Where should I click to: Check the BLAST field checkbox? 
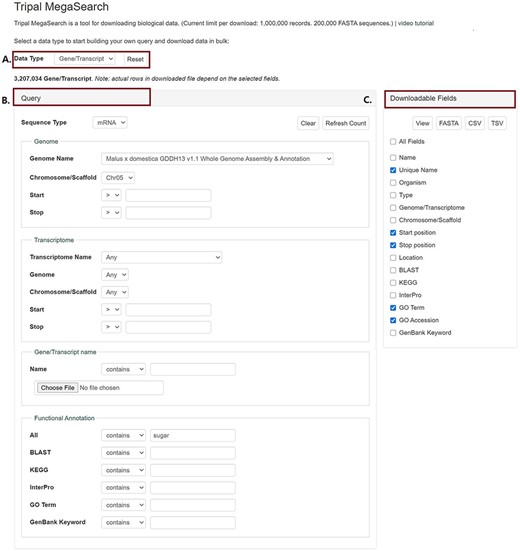(x=393, y=270)
